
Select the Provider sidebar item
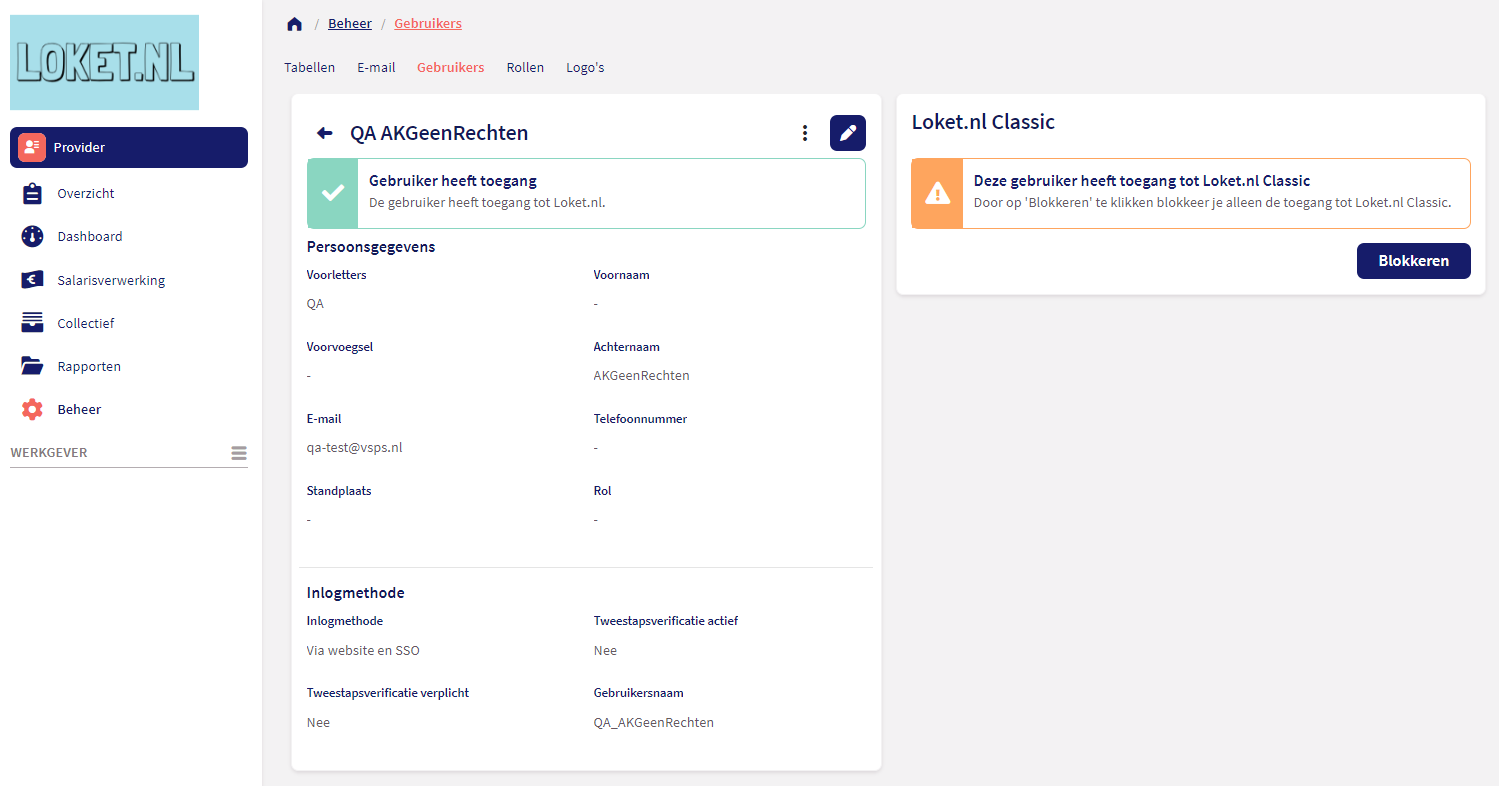[x=129, y=147]
